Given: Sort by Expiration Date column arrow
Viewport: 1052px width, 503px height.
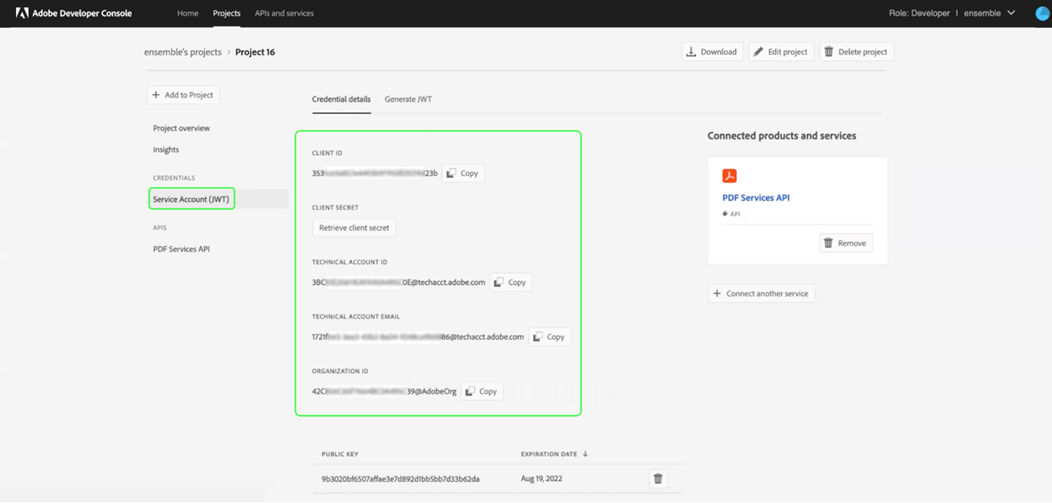Looking at the screenshot, I should (x=585, y=454).
